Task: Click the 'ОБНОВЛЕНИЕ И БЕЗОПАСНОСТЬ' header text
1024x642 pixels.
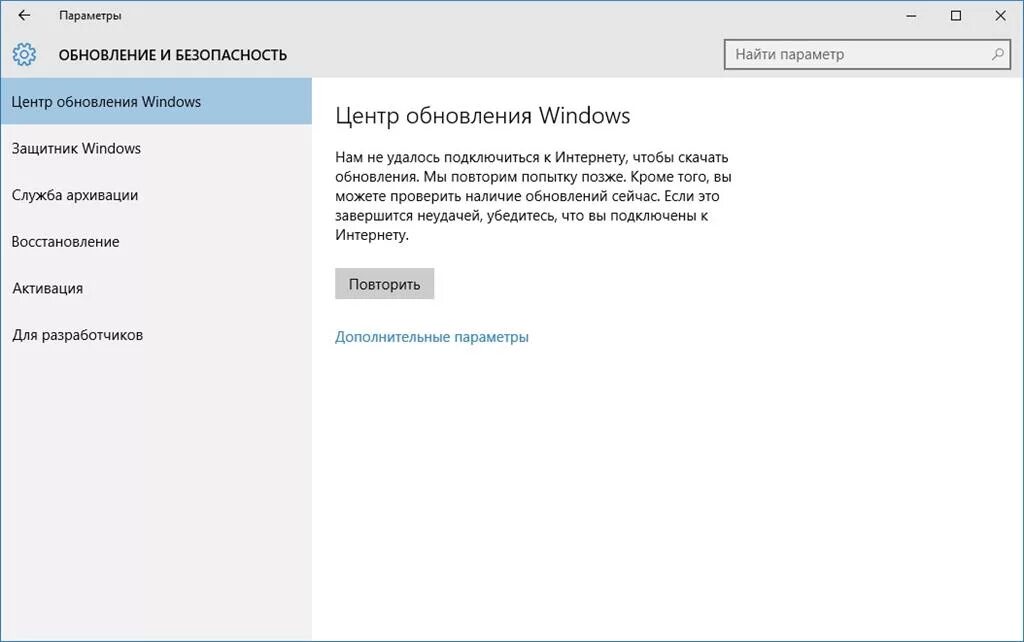Action: coord(172,55)
